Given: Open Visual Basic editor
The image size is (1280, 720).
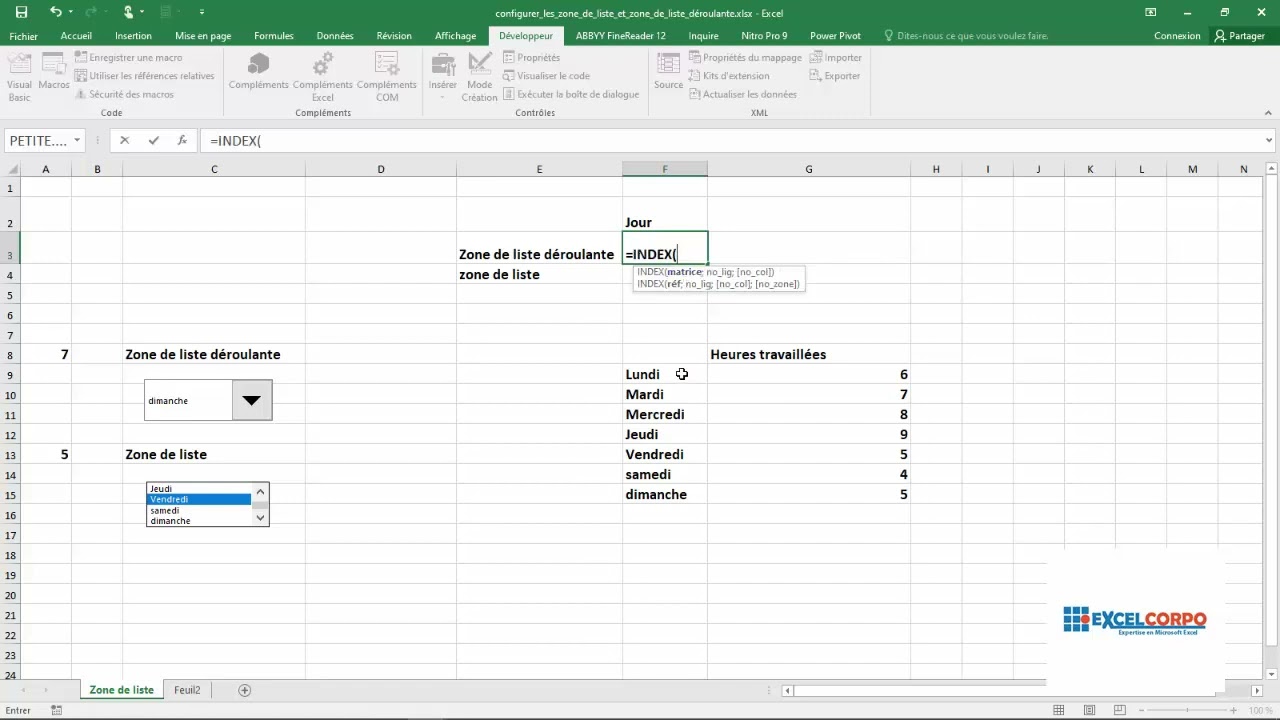Looking at the screenshot, I should 19,78.
